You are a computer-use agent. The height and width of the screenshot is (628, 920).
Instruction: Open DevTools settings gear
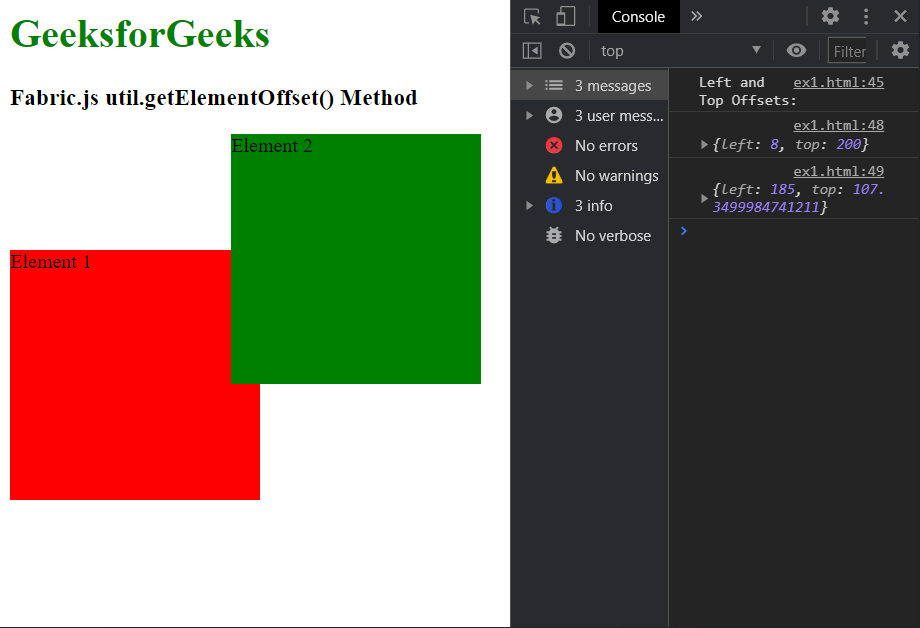(830, 16)
